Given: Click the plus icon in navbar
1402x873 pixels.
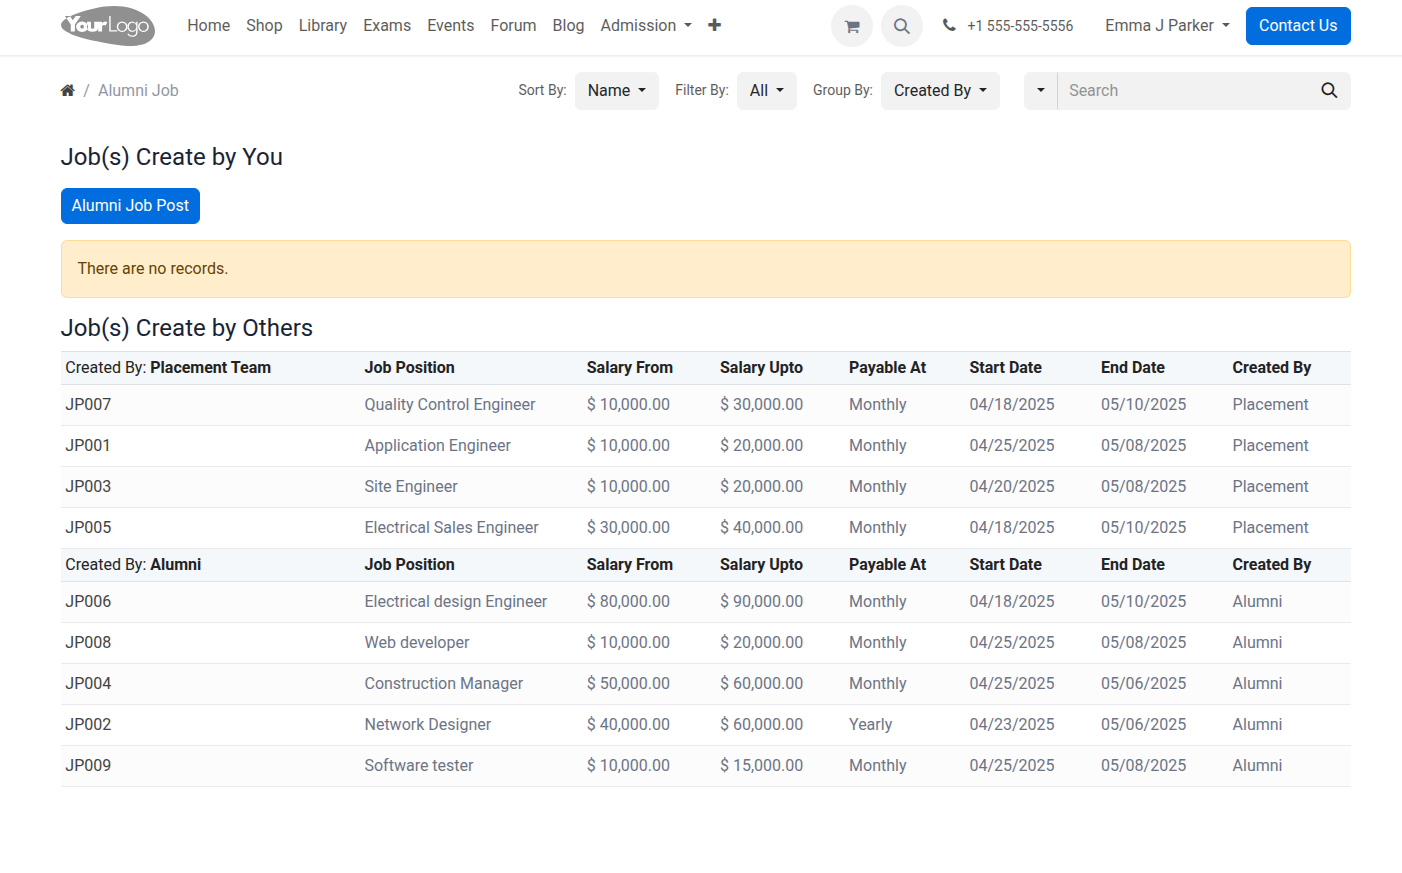Looking at the screenshot, I should [714, 25].
